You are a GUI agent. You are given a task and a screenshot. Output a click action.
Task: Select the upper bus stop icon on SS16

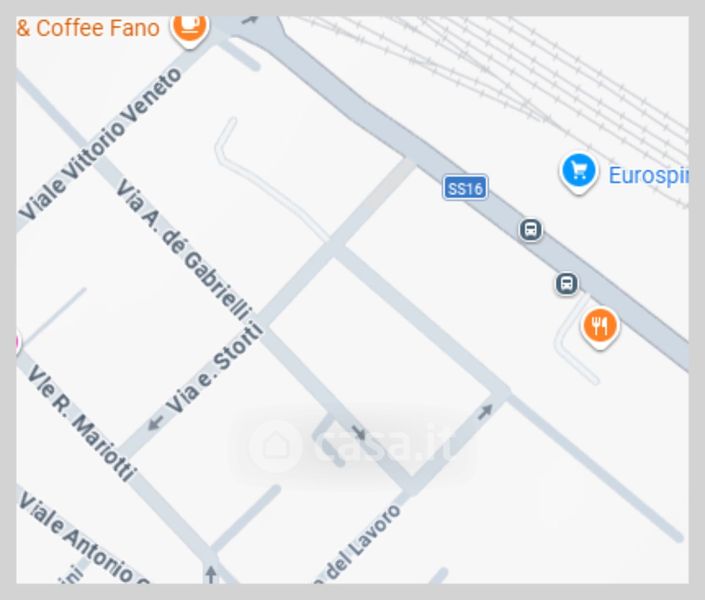coord(531,230)
